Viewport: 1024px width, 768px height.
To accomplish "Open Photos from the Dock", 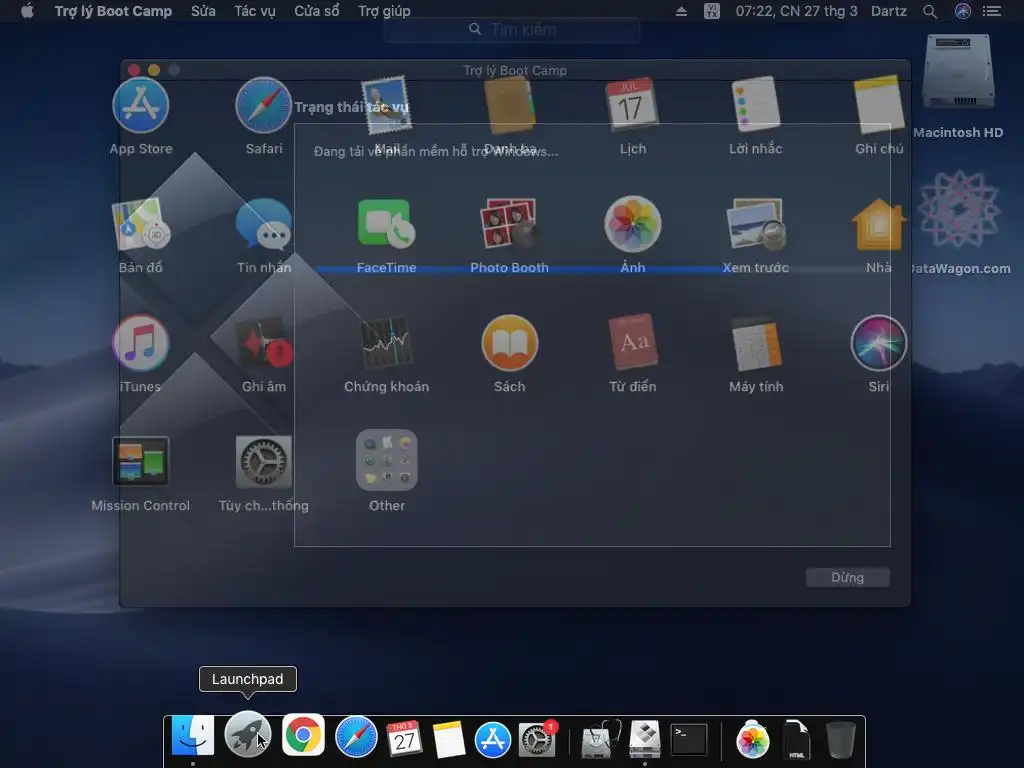I will 752,740.
